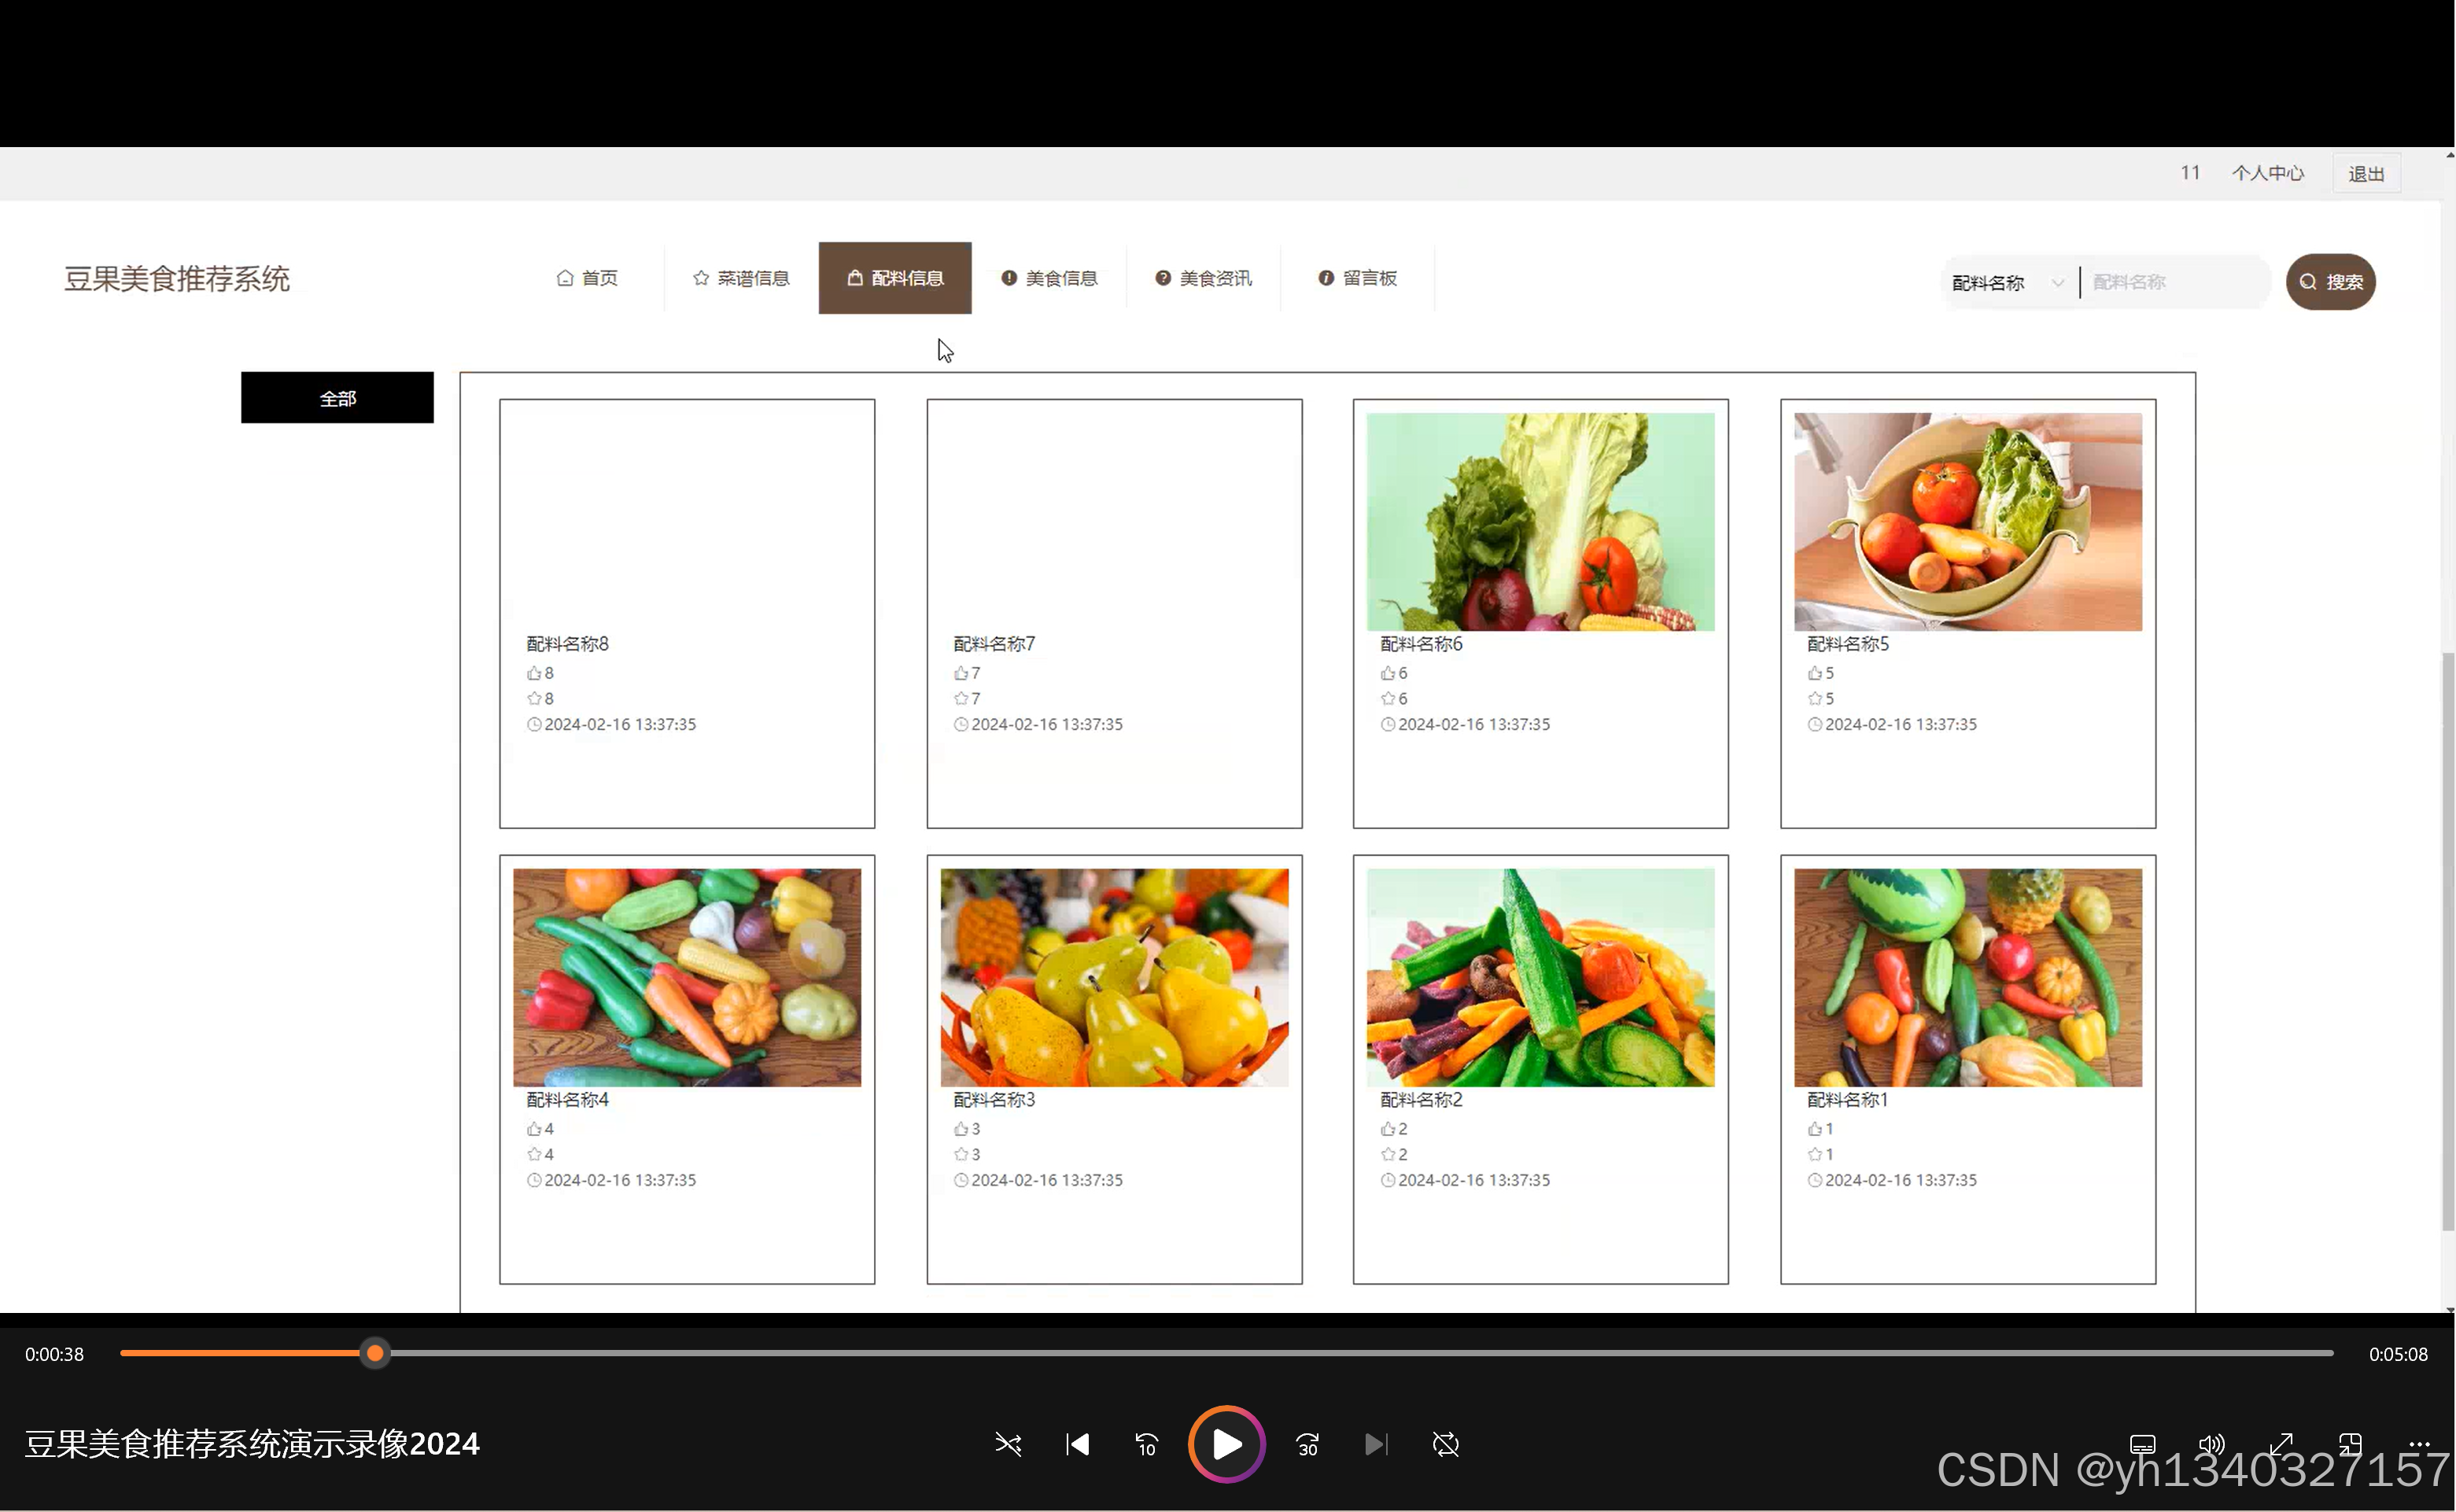Skip forward 30 seconds
The image size is (2456, 1512).
point(1308,1444)
